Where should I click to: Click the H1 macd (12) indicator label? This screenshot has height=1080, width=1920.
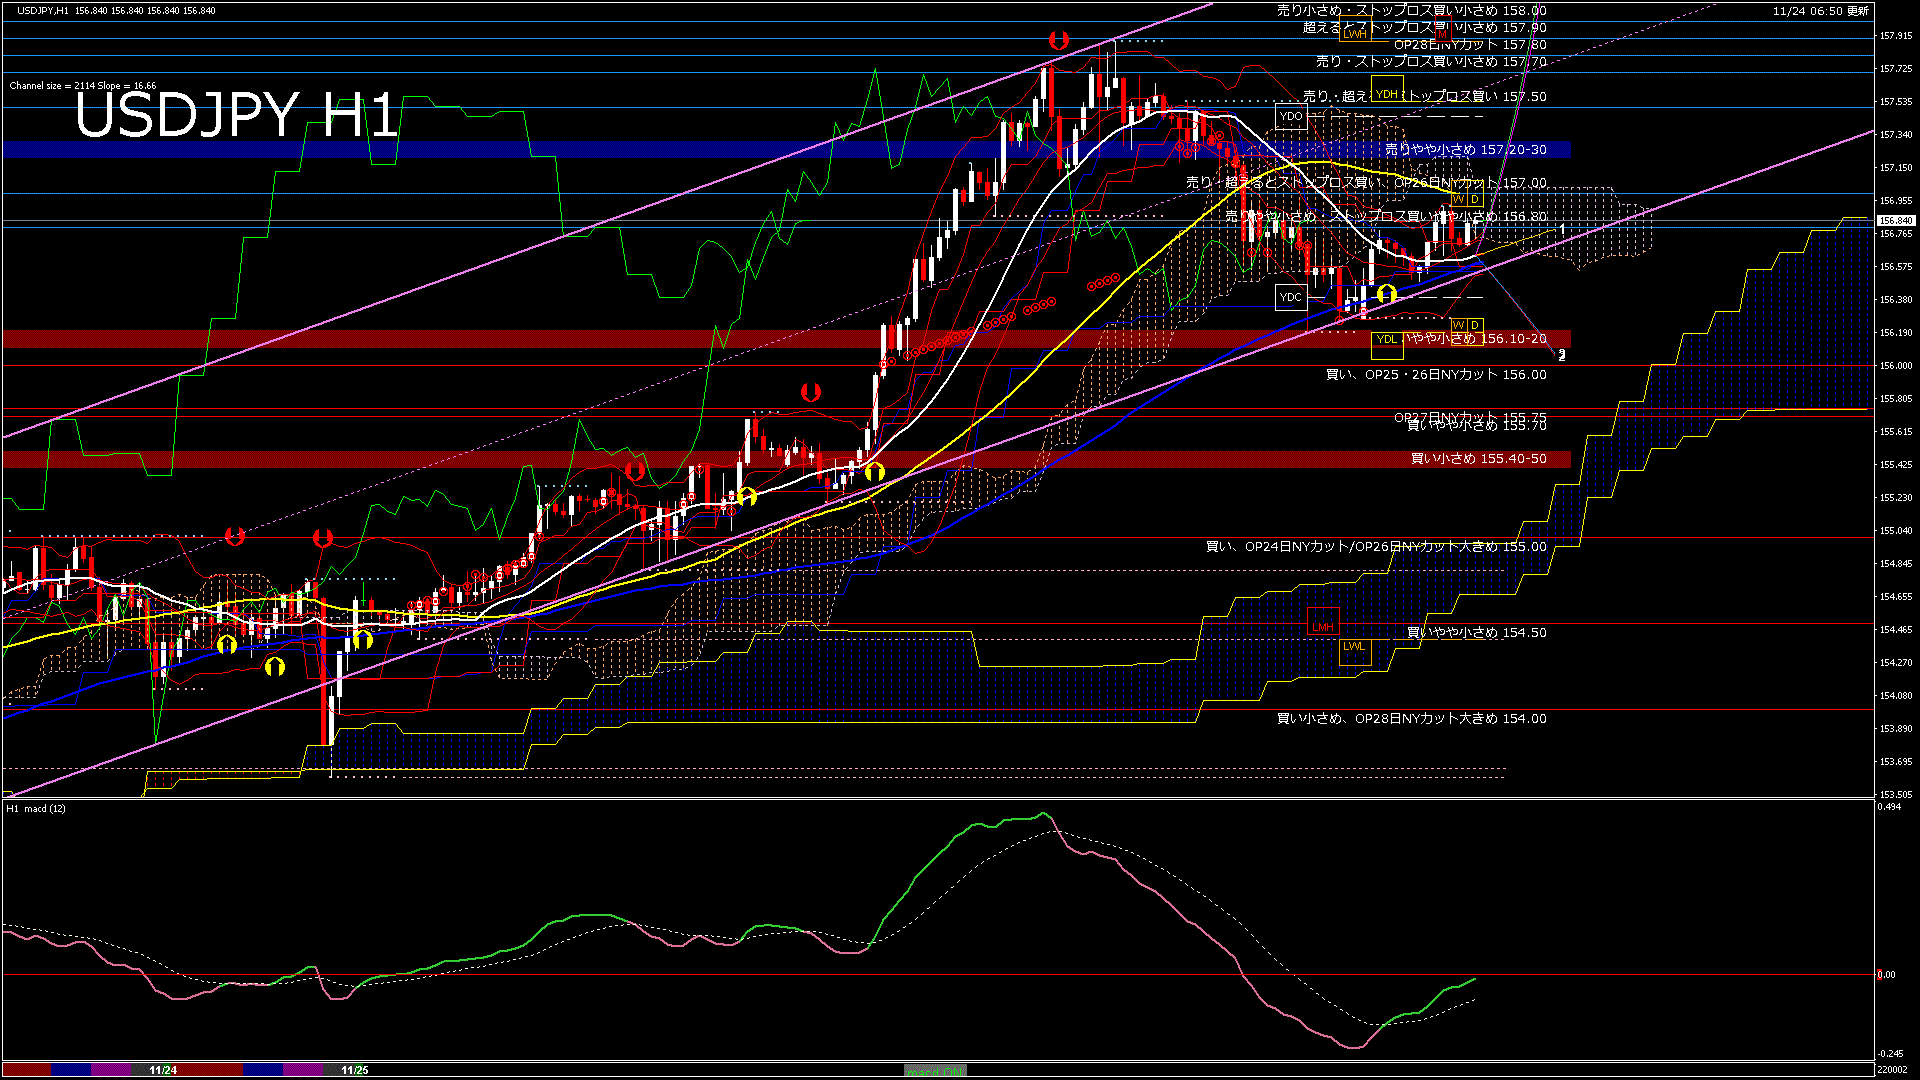click(x=36, y=808)
